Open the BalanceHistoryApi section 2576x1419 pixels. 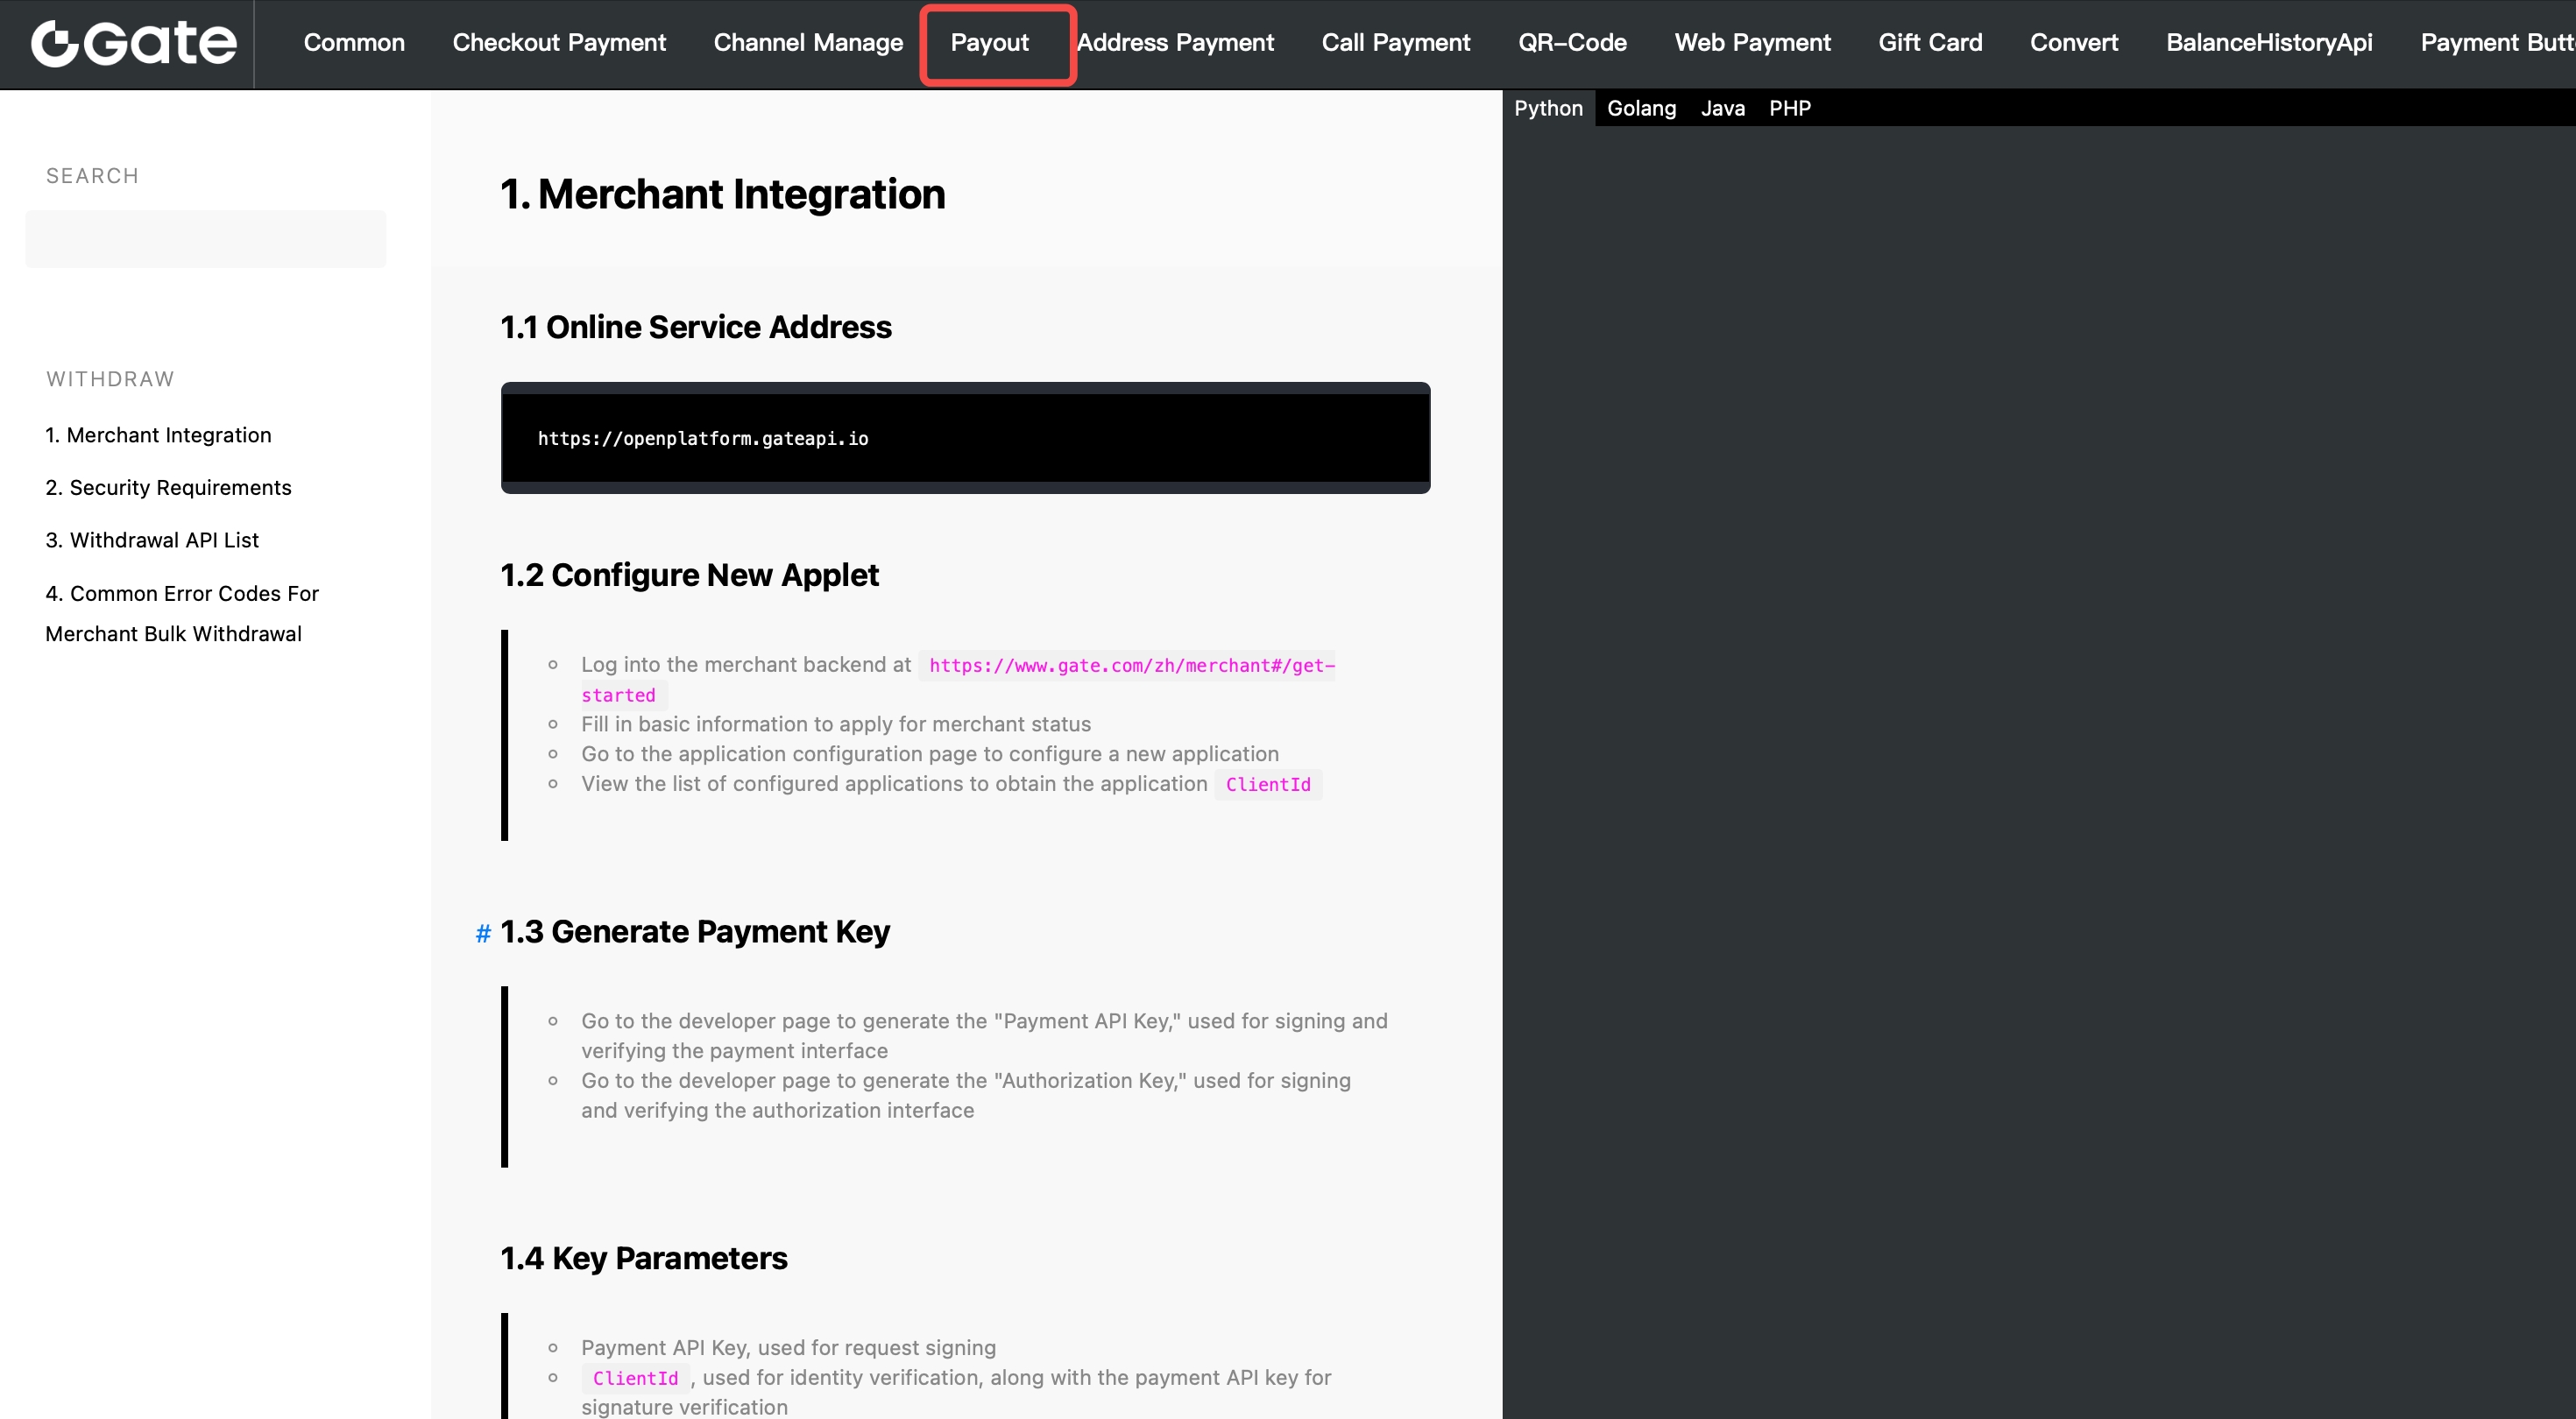pos(2268,43)
